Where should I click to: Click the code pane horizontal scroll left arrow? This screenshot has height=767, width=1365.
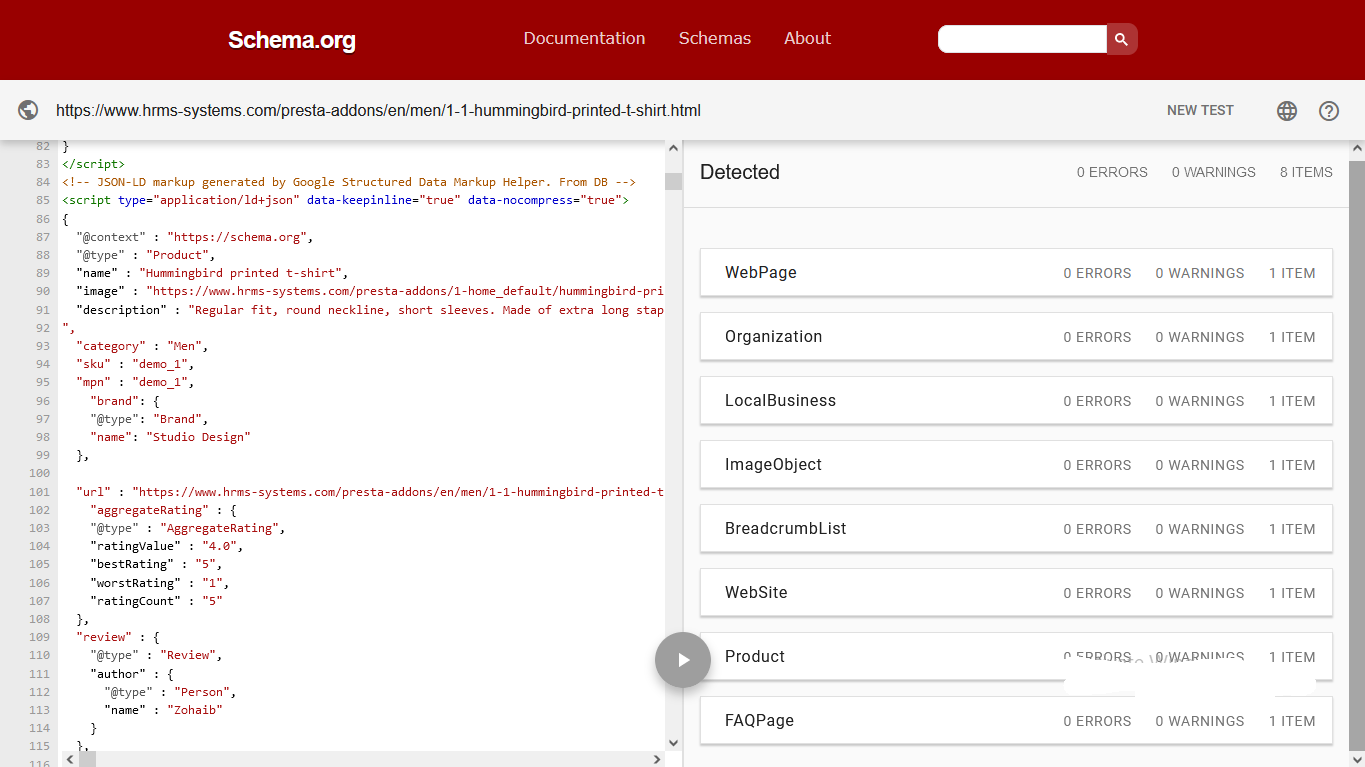(x=70, y=759)
